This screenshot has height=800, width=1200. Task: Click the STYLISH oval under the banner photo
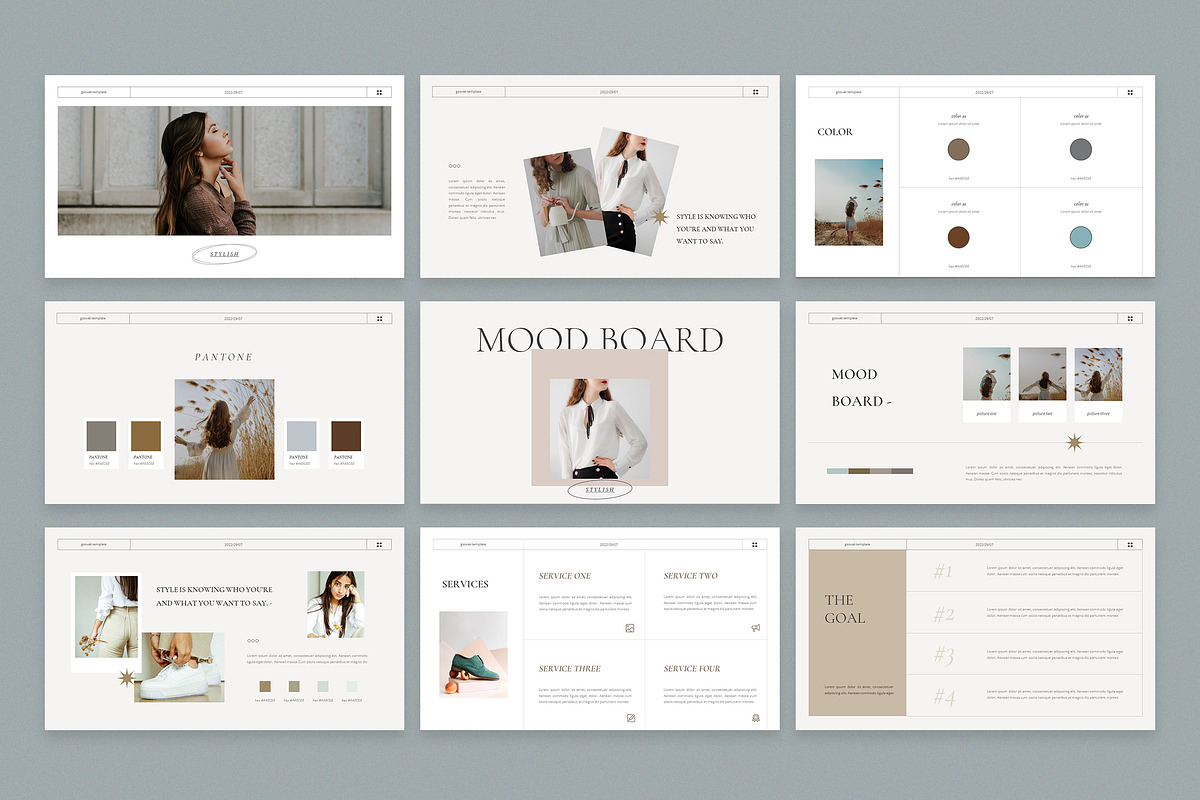point(224,254)
